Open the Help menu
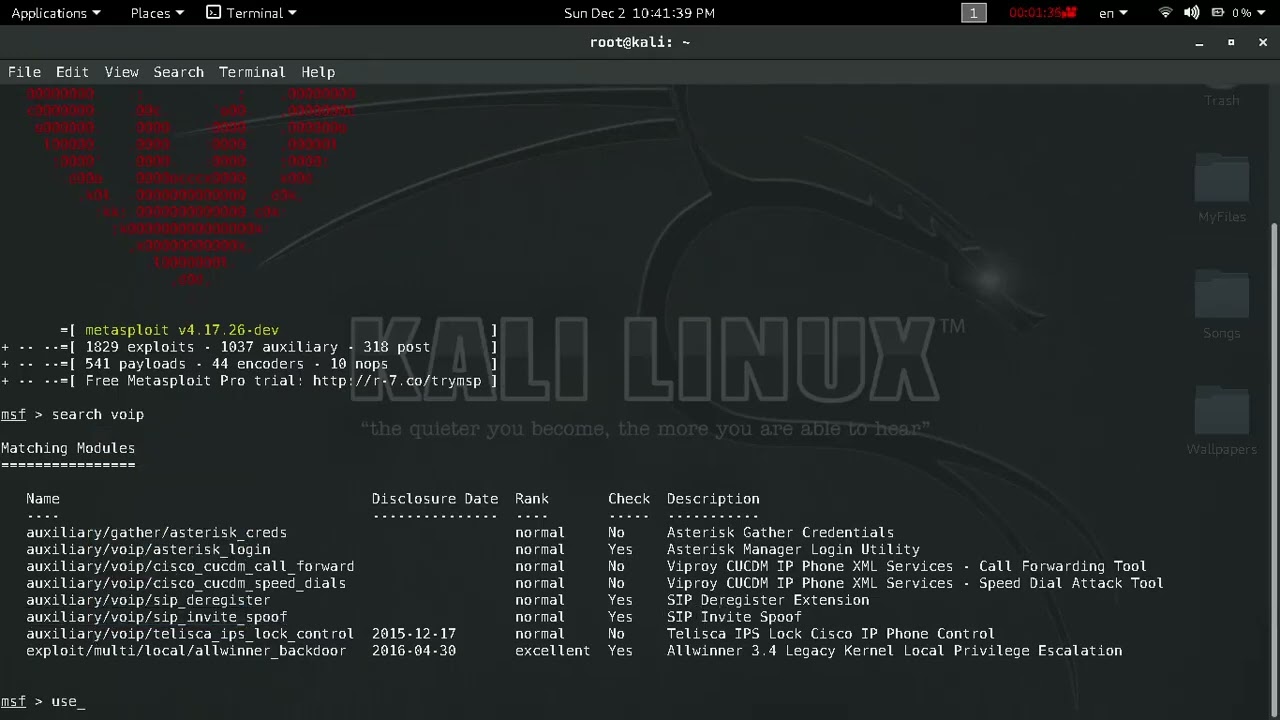Image resolution: width=1280 pixels, height=720 pixels. [318, 72]
